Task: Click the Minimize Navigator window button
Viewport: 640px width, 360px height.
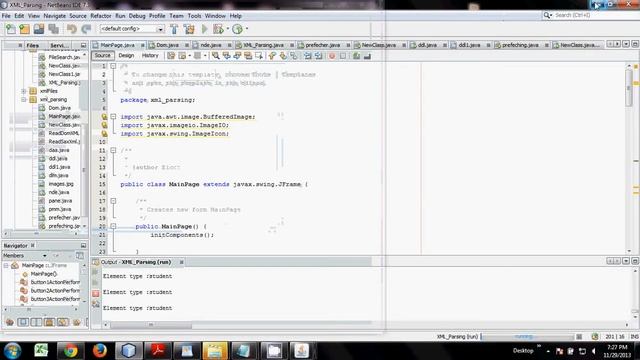Action: click(x=83, y=245)
